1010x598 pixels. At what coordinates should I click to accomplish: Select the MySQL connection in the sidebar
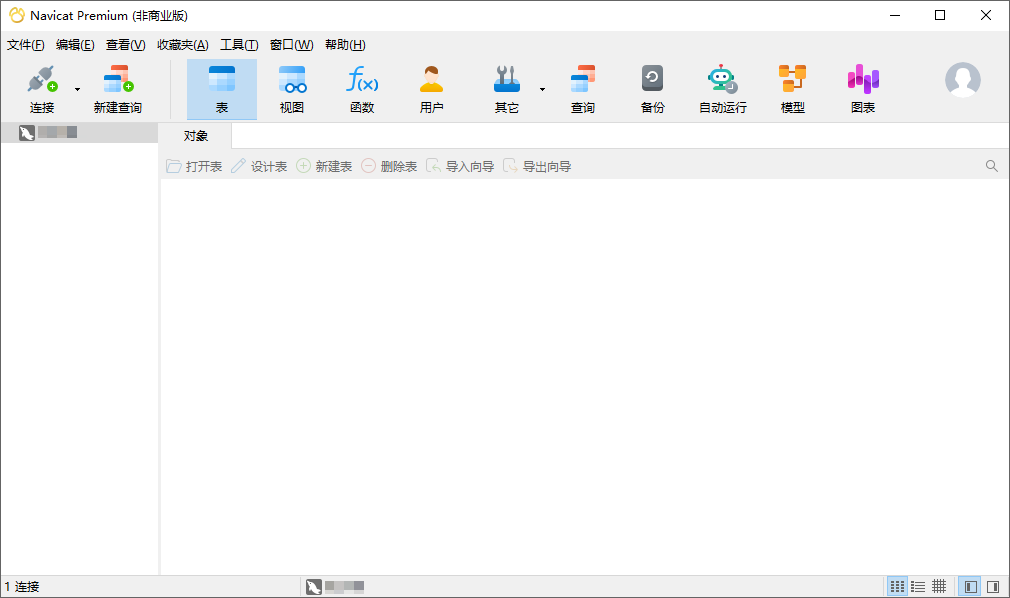pos(48,133)
